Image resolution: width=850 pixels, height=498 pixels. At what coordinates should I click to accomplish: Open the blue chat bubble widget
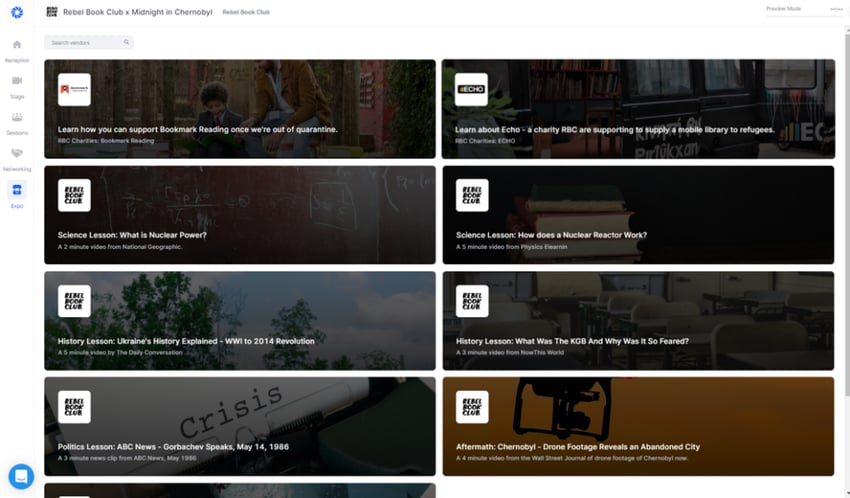click(x=21, y=476)
